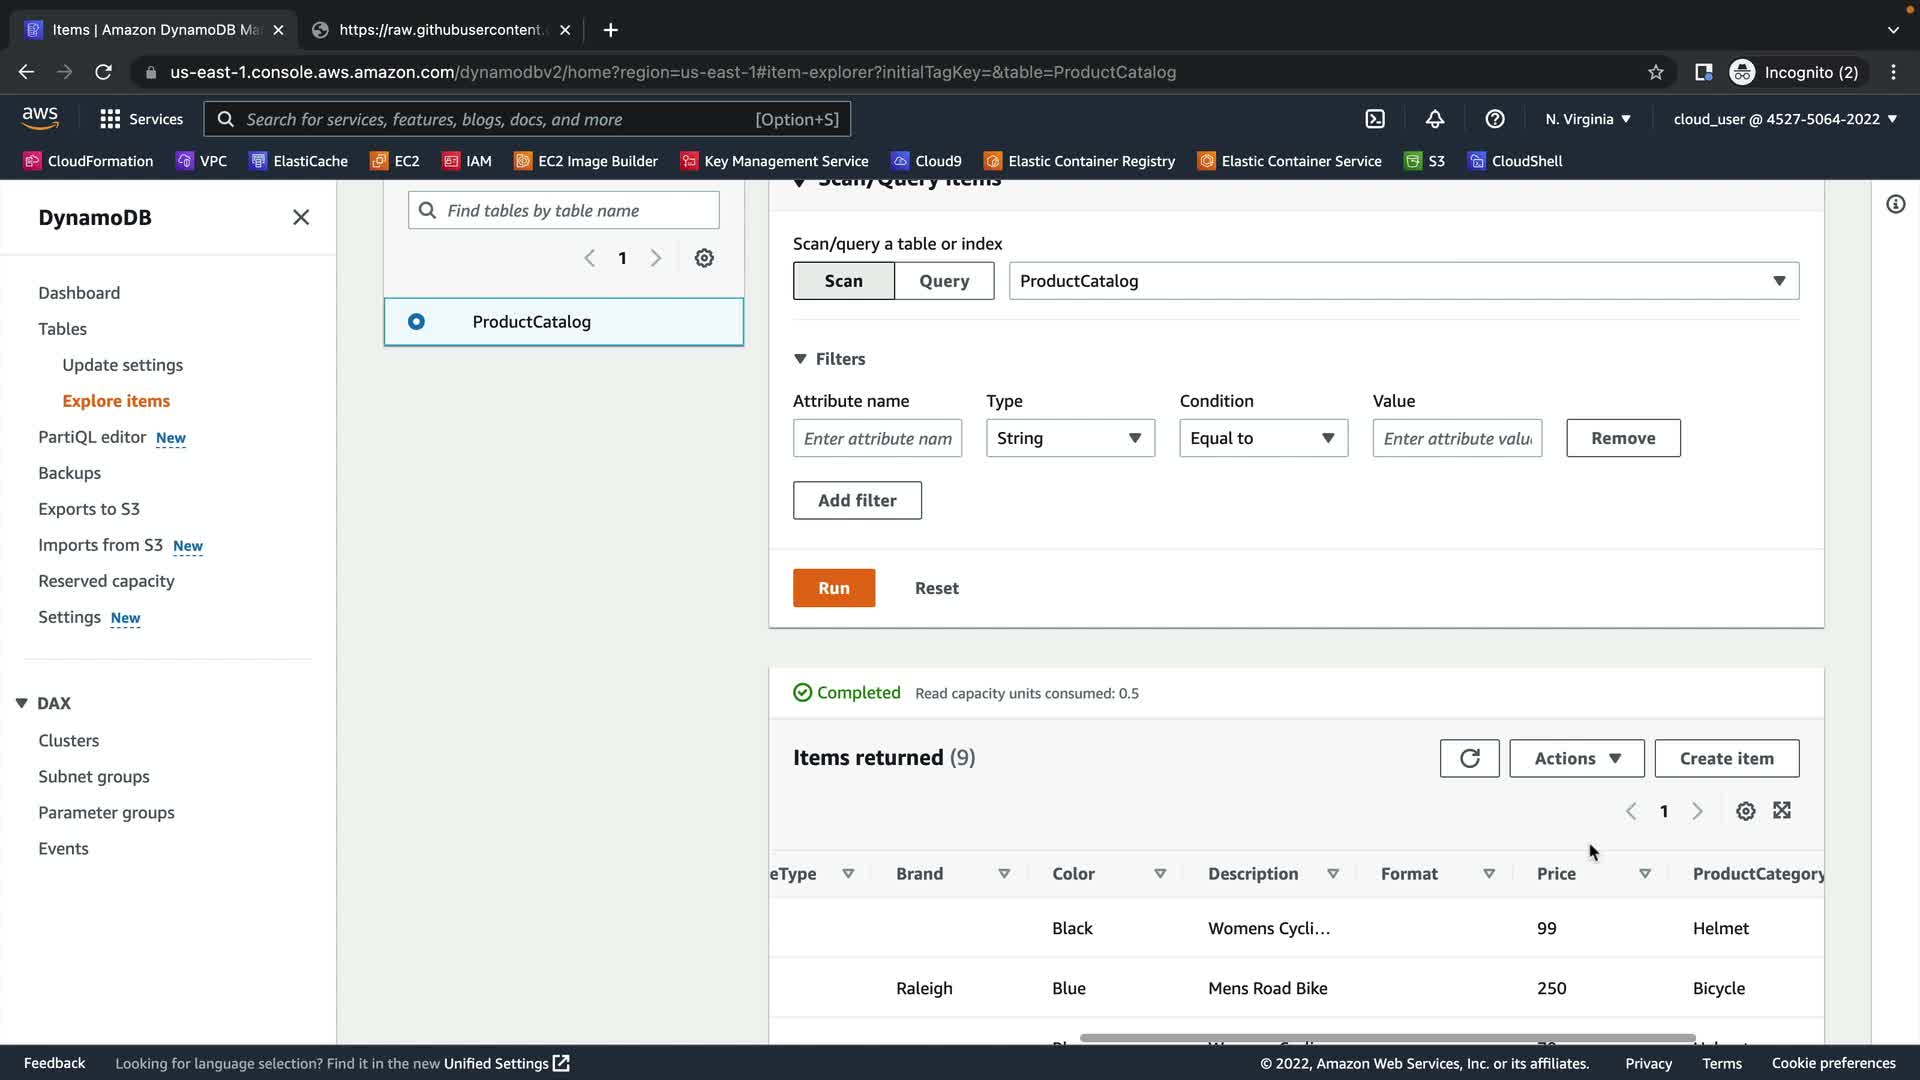Collapse the Filters section
This screenshot has width=1920, height=1080.
click(800, 359)
